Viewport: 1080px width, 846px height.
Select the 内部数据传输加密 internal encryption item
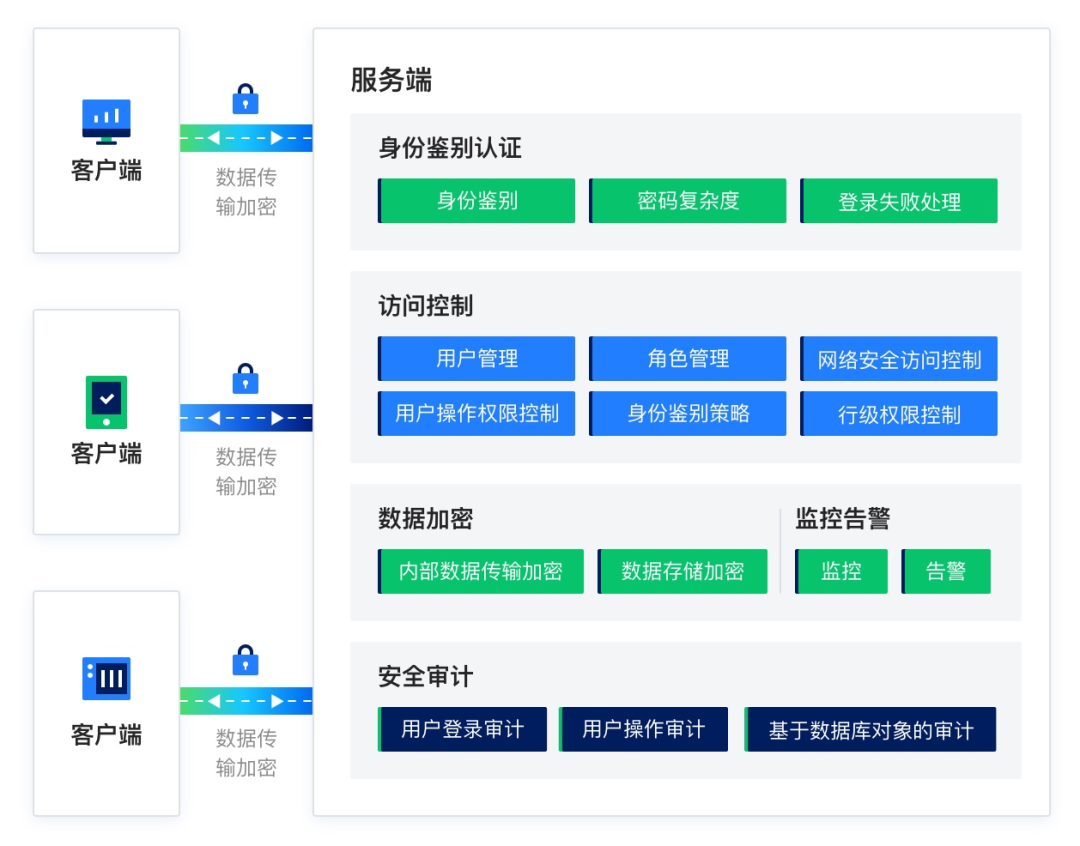[x=481, y=571]
